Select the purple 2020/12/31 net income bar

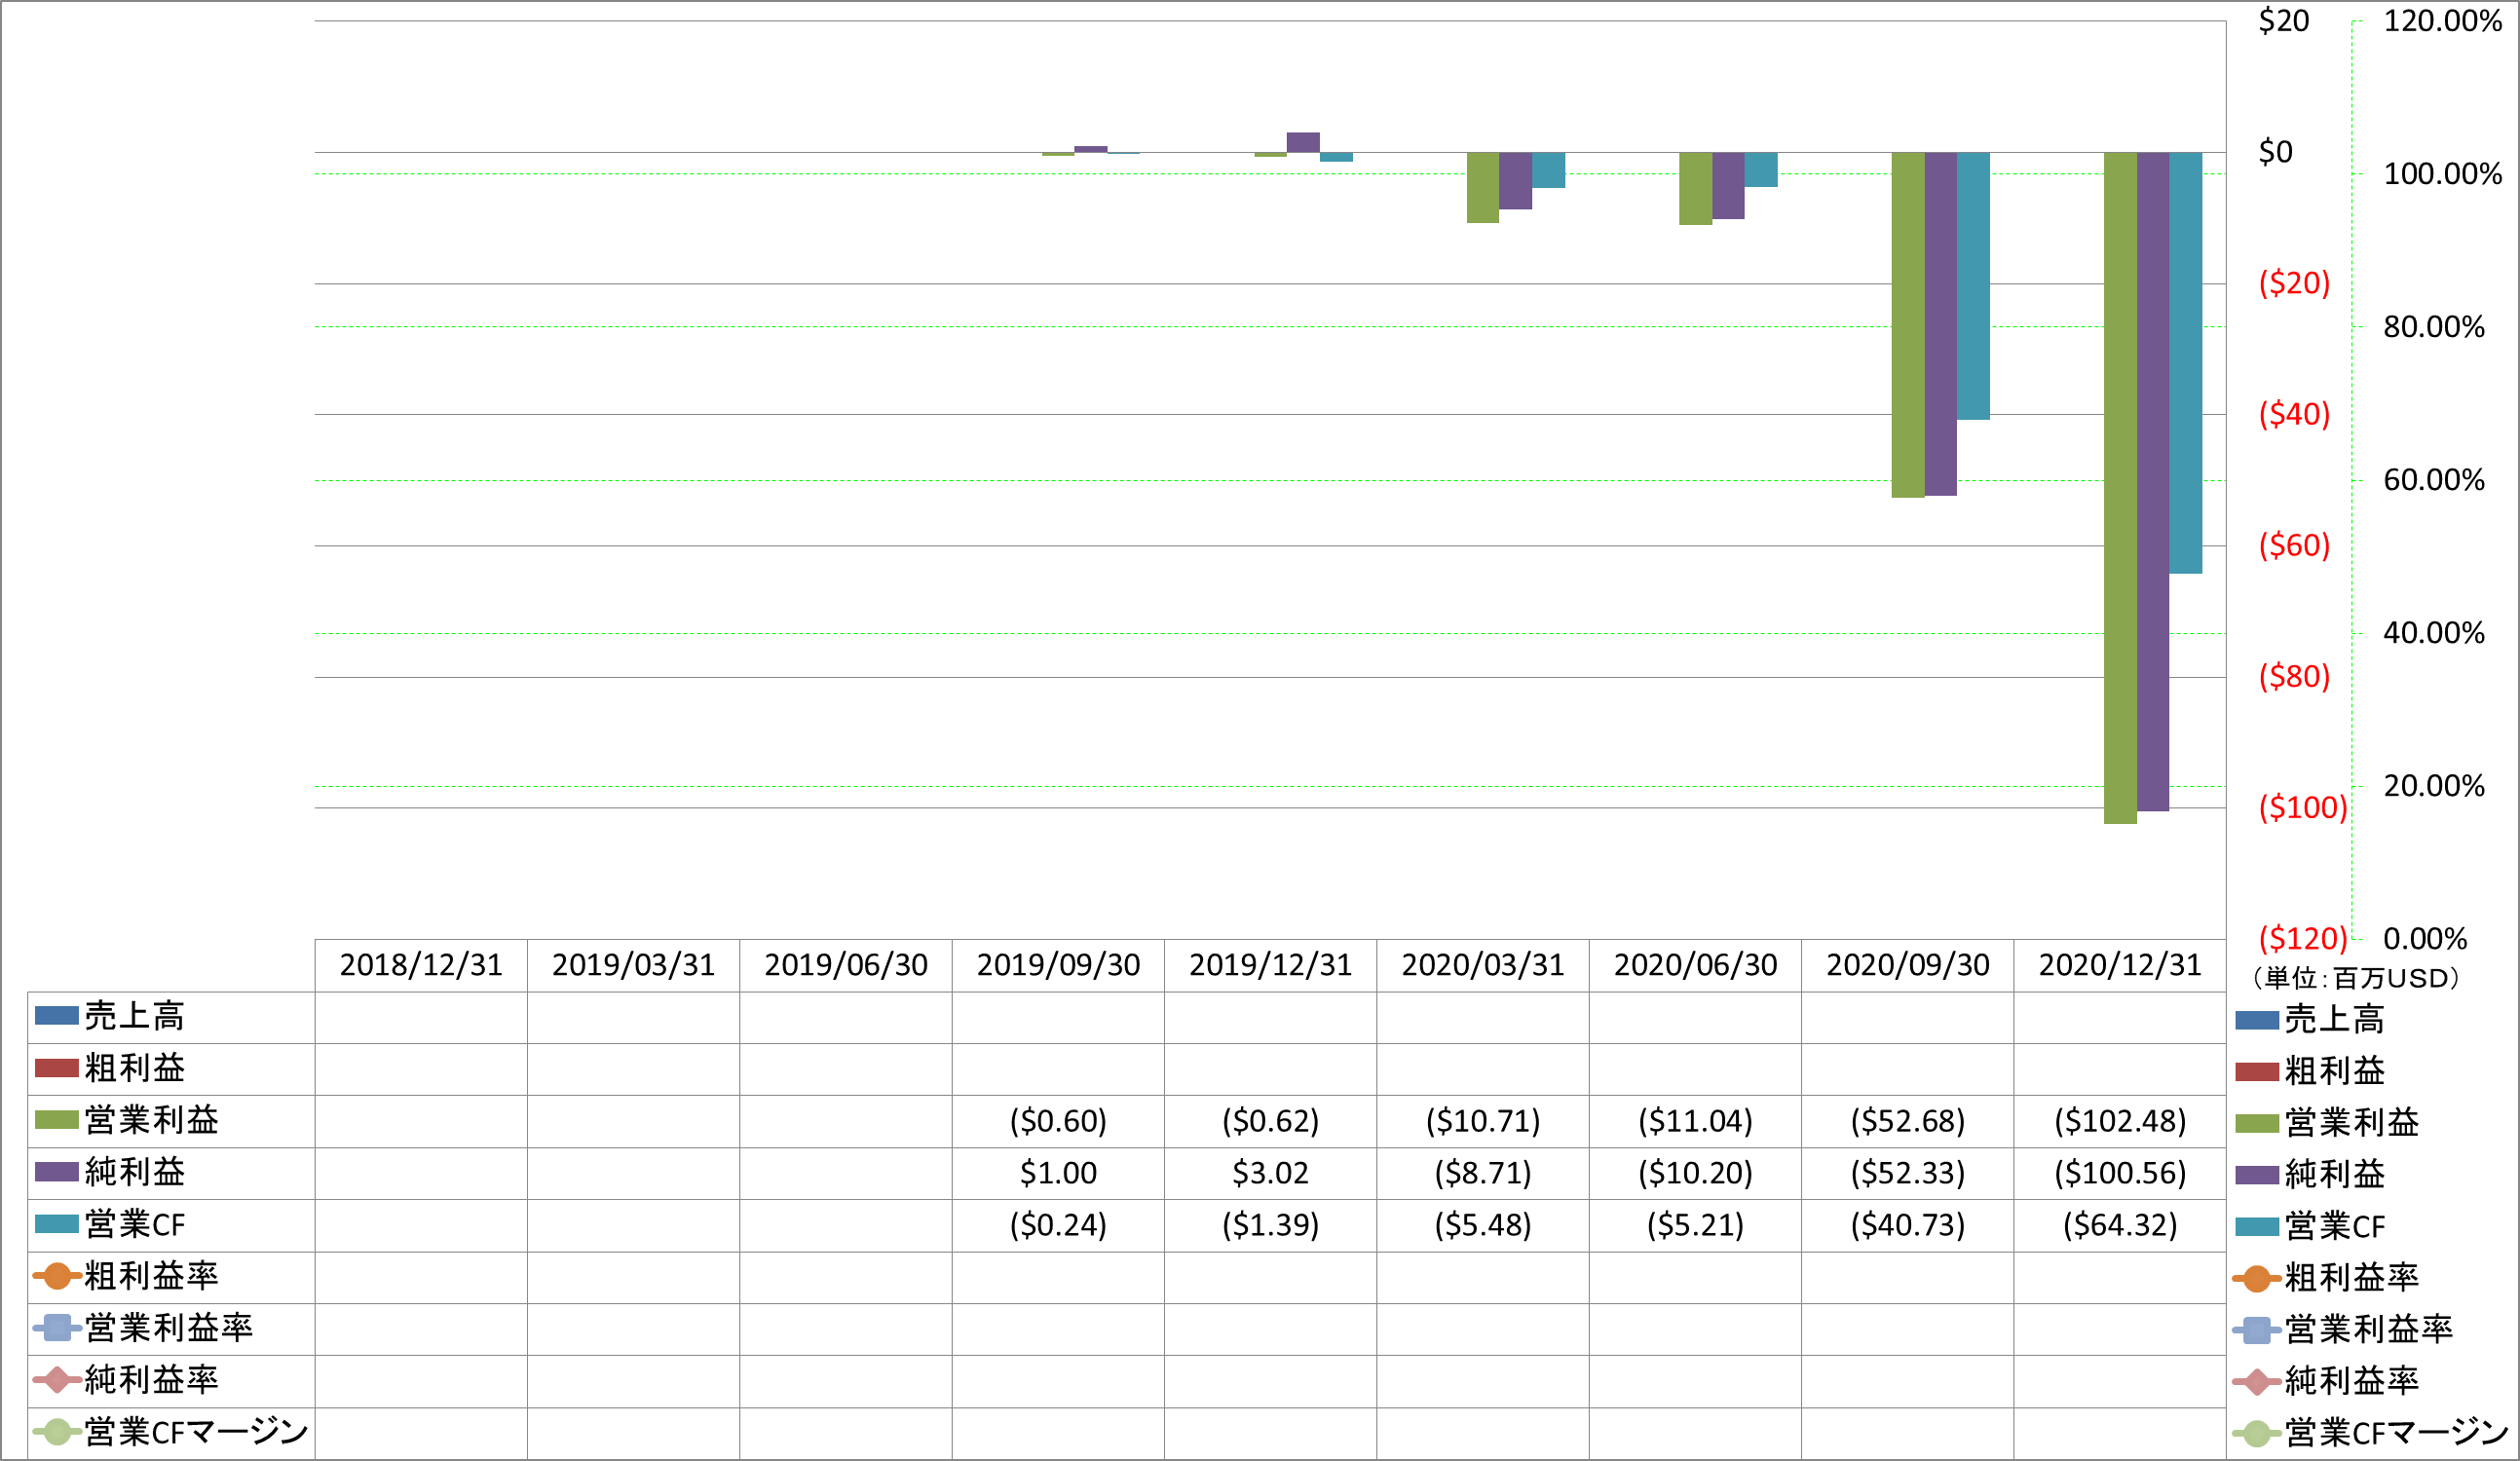click(x=2153, y=482)
